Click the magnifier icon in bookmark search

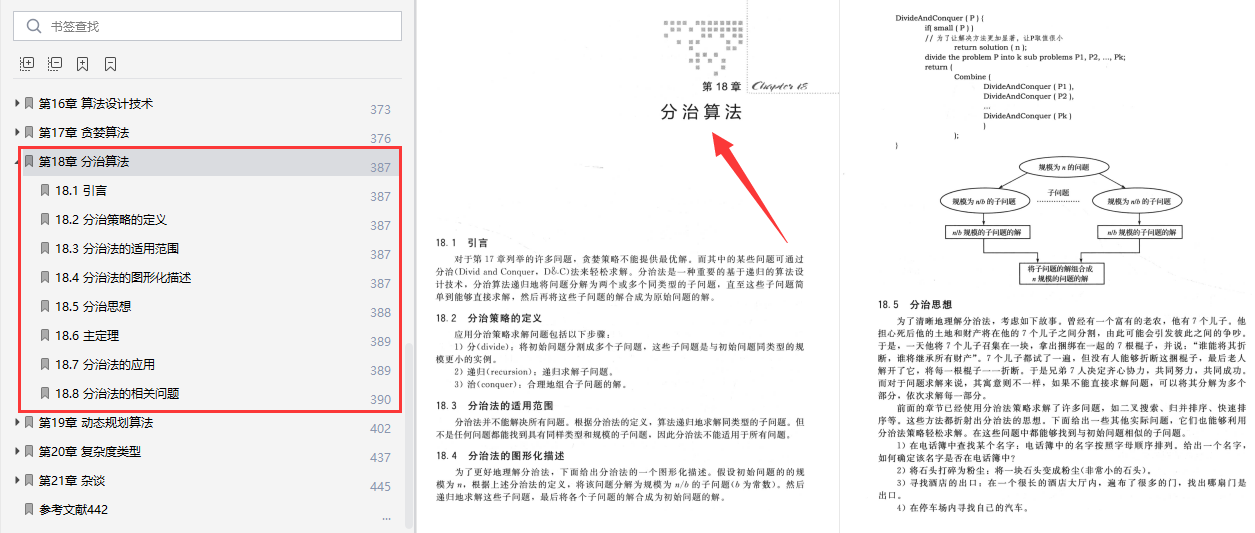(34, 26)
